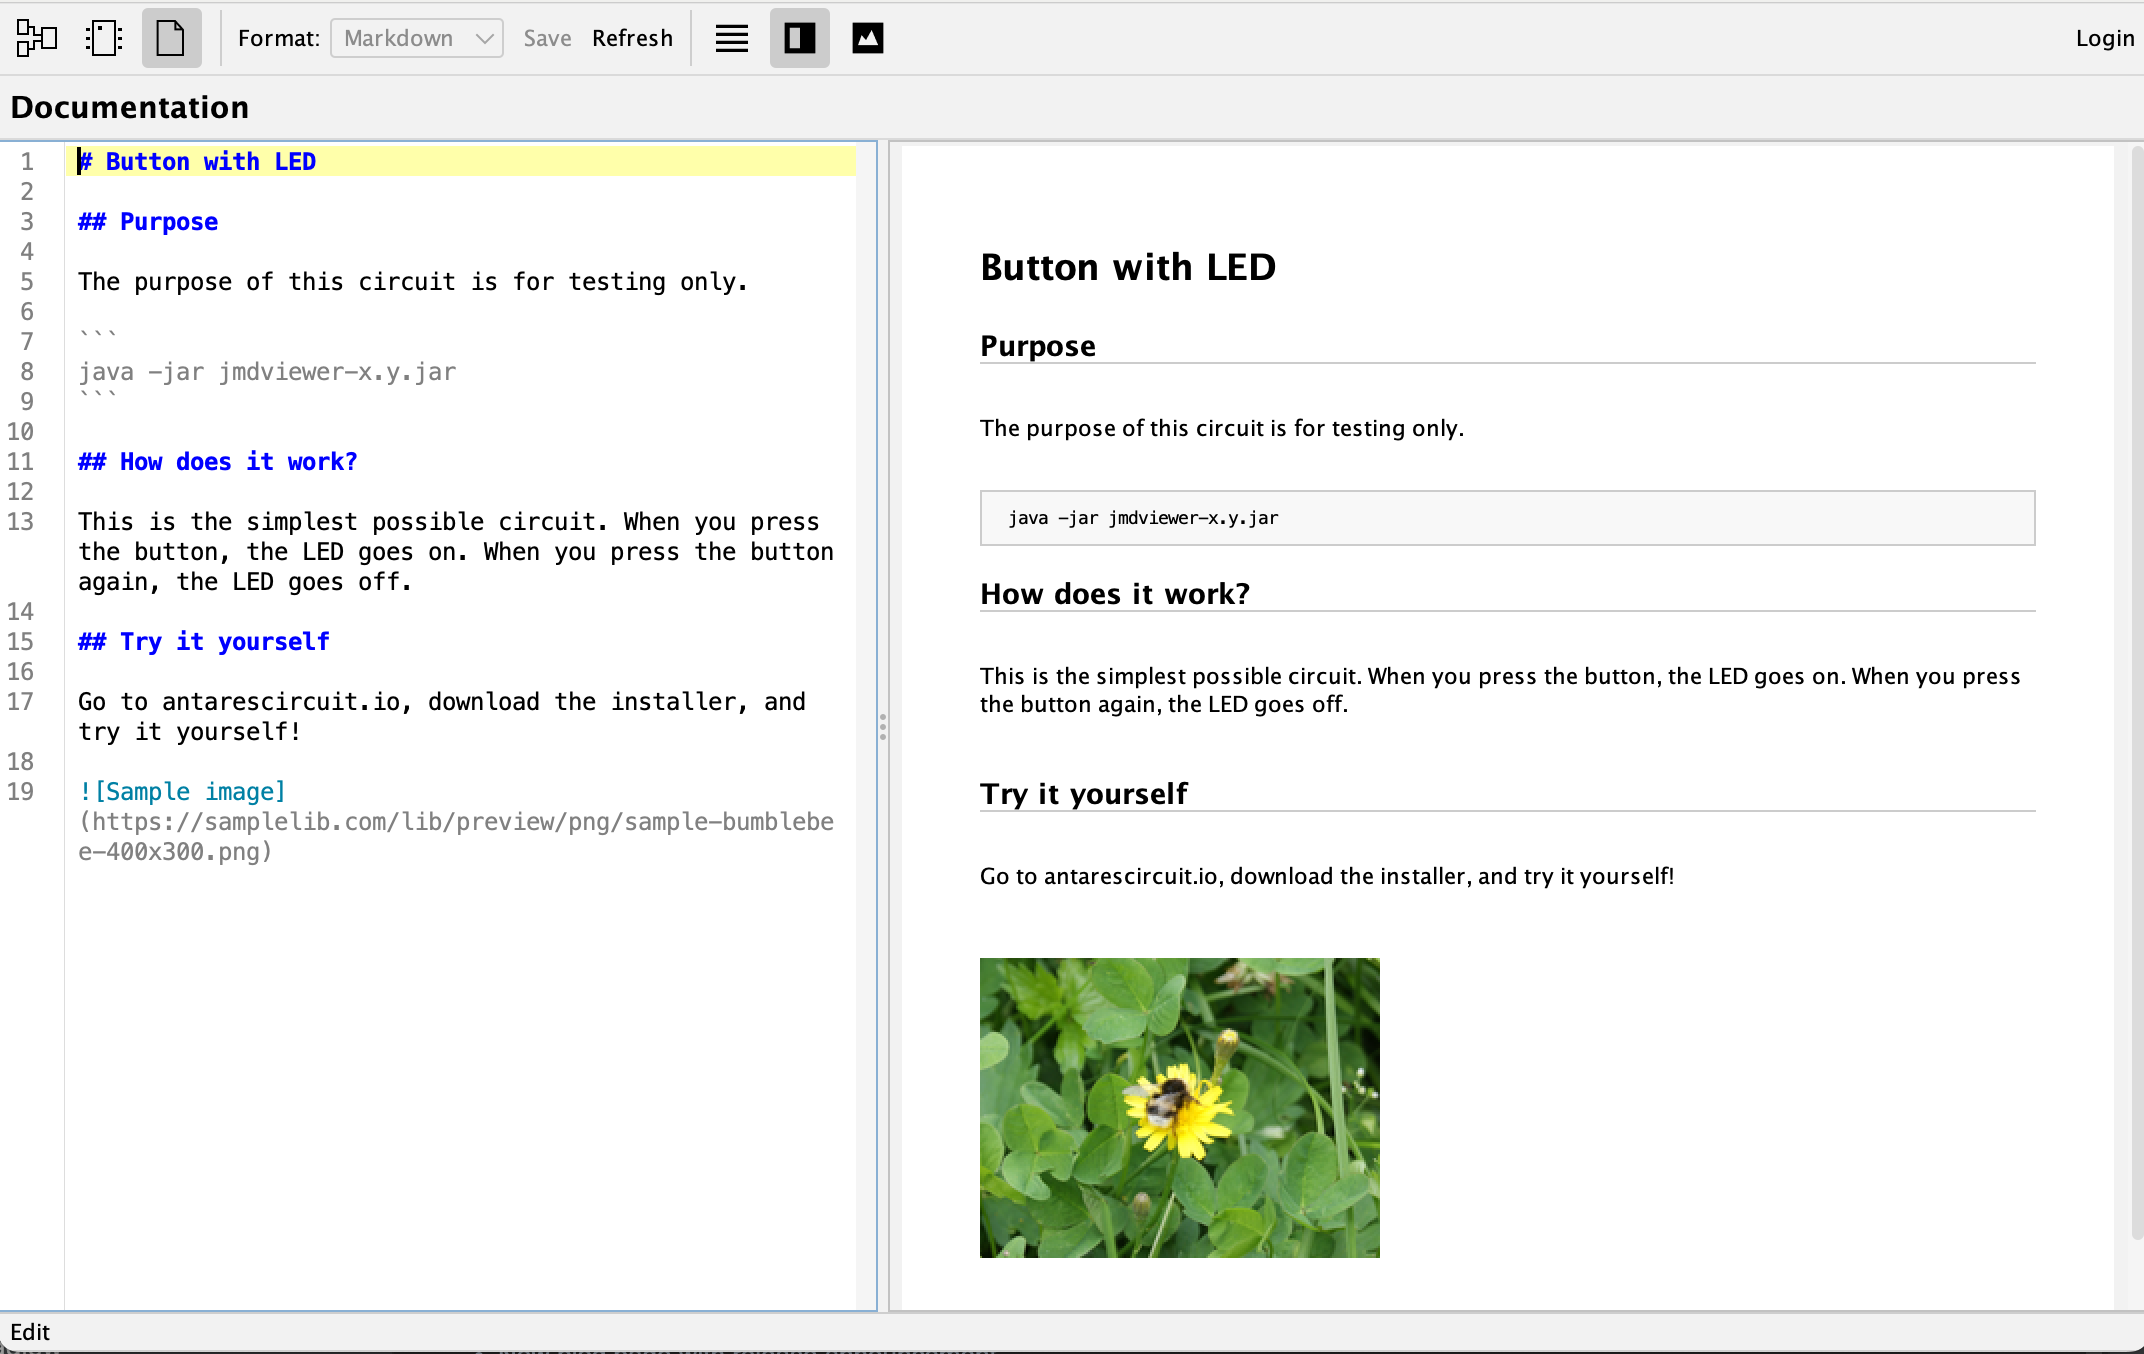The width and height of the screenshot is (2144, 1354).
Task: Click '## How does it work?' editor line
Action: pos(218,461)
